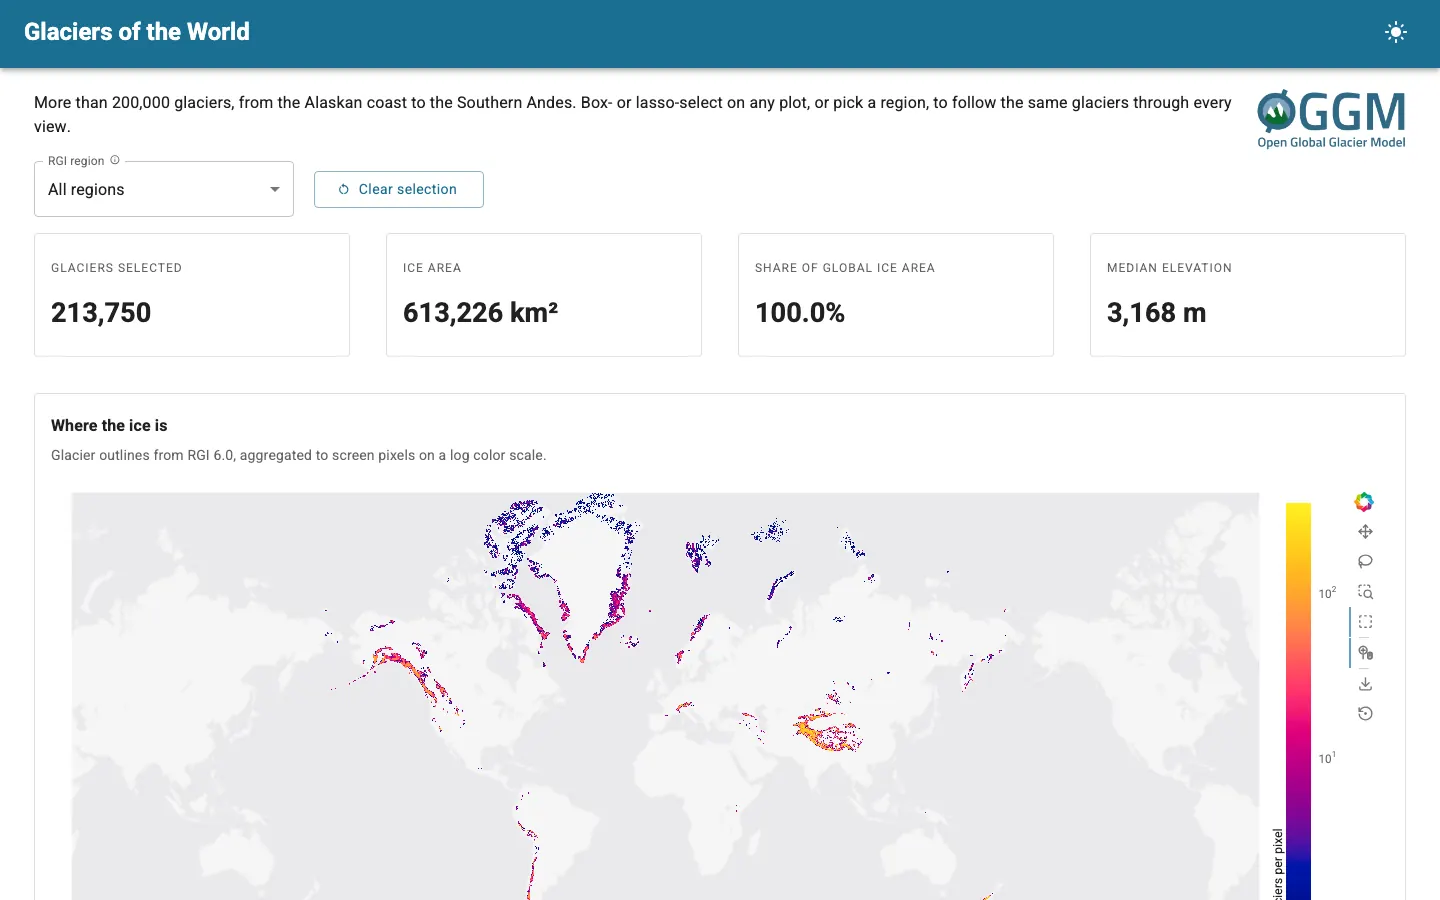
Task: Activate the Box Zoom tool
Action: [x=1365, y=592]
